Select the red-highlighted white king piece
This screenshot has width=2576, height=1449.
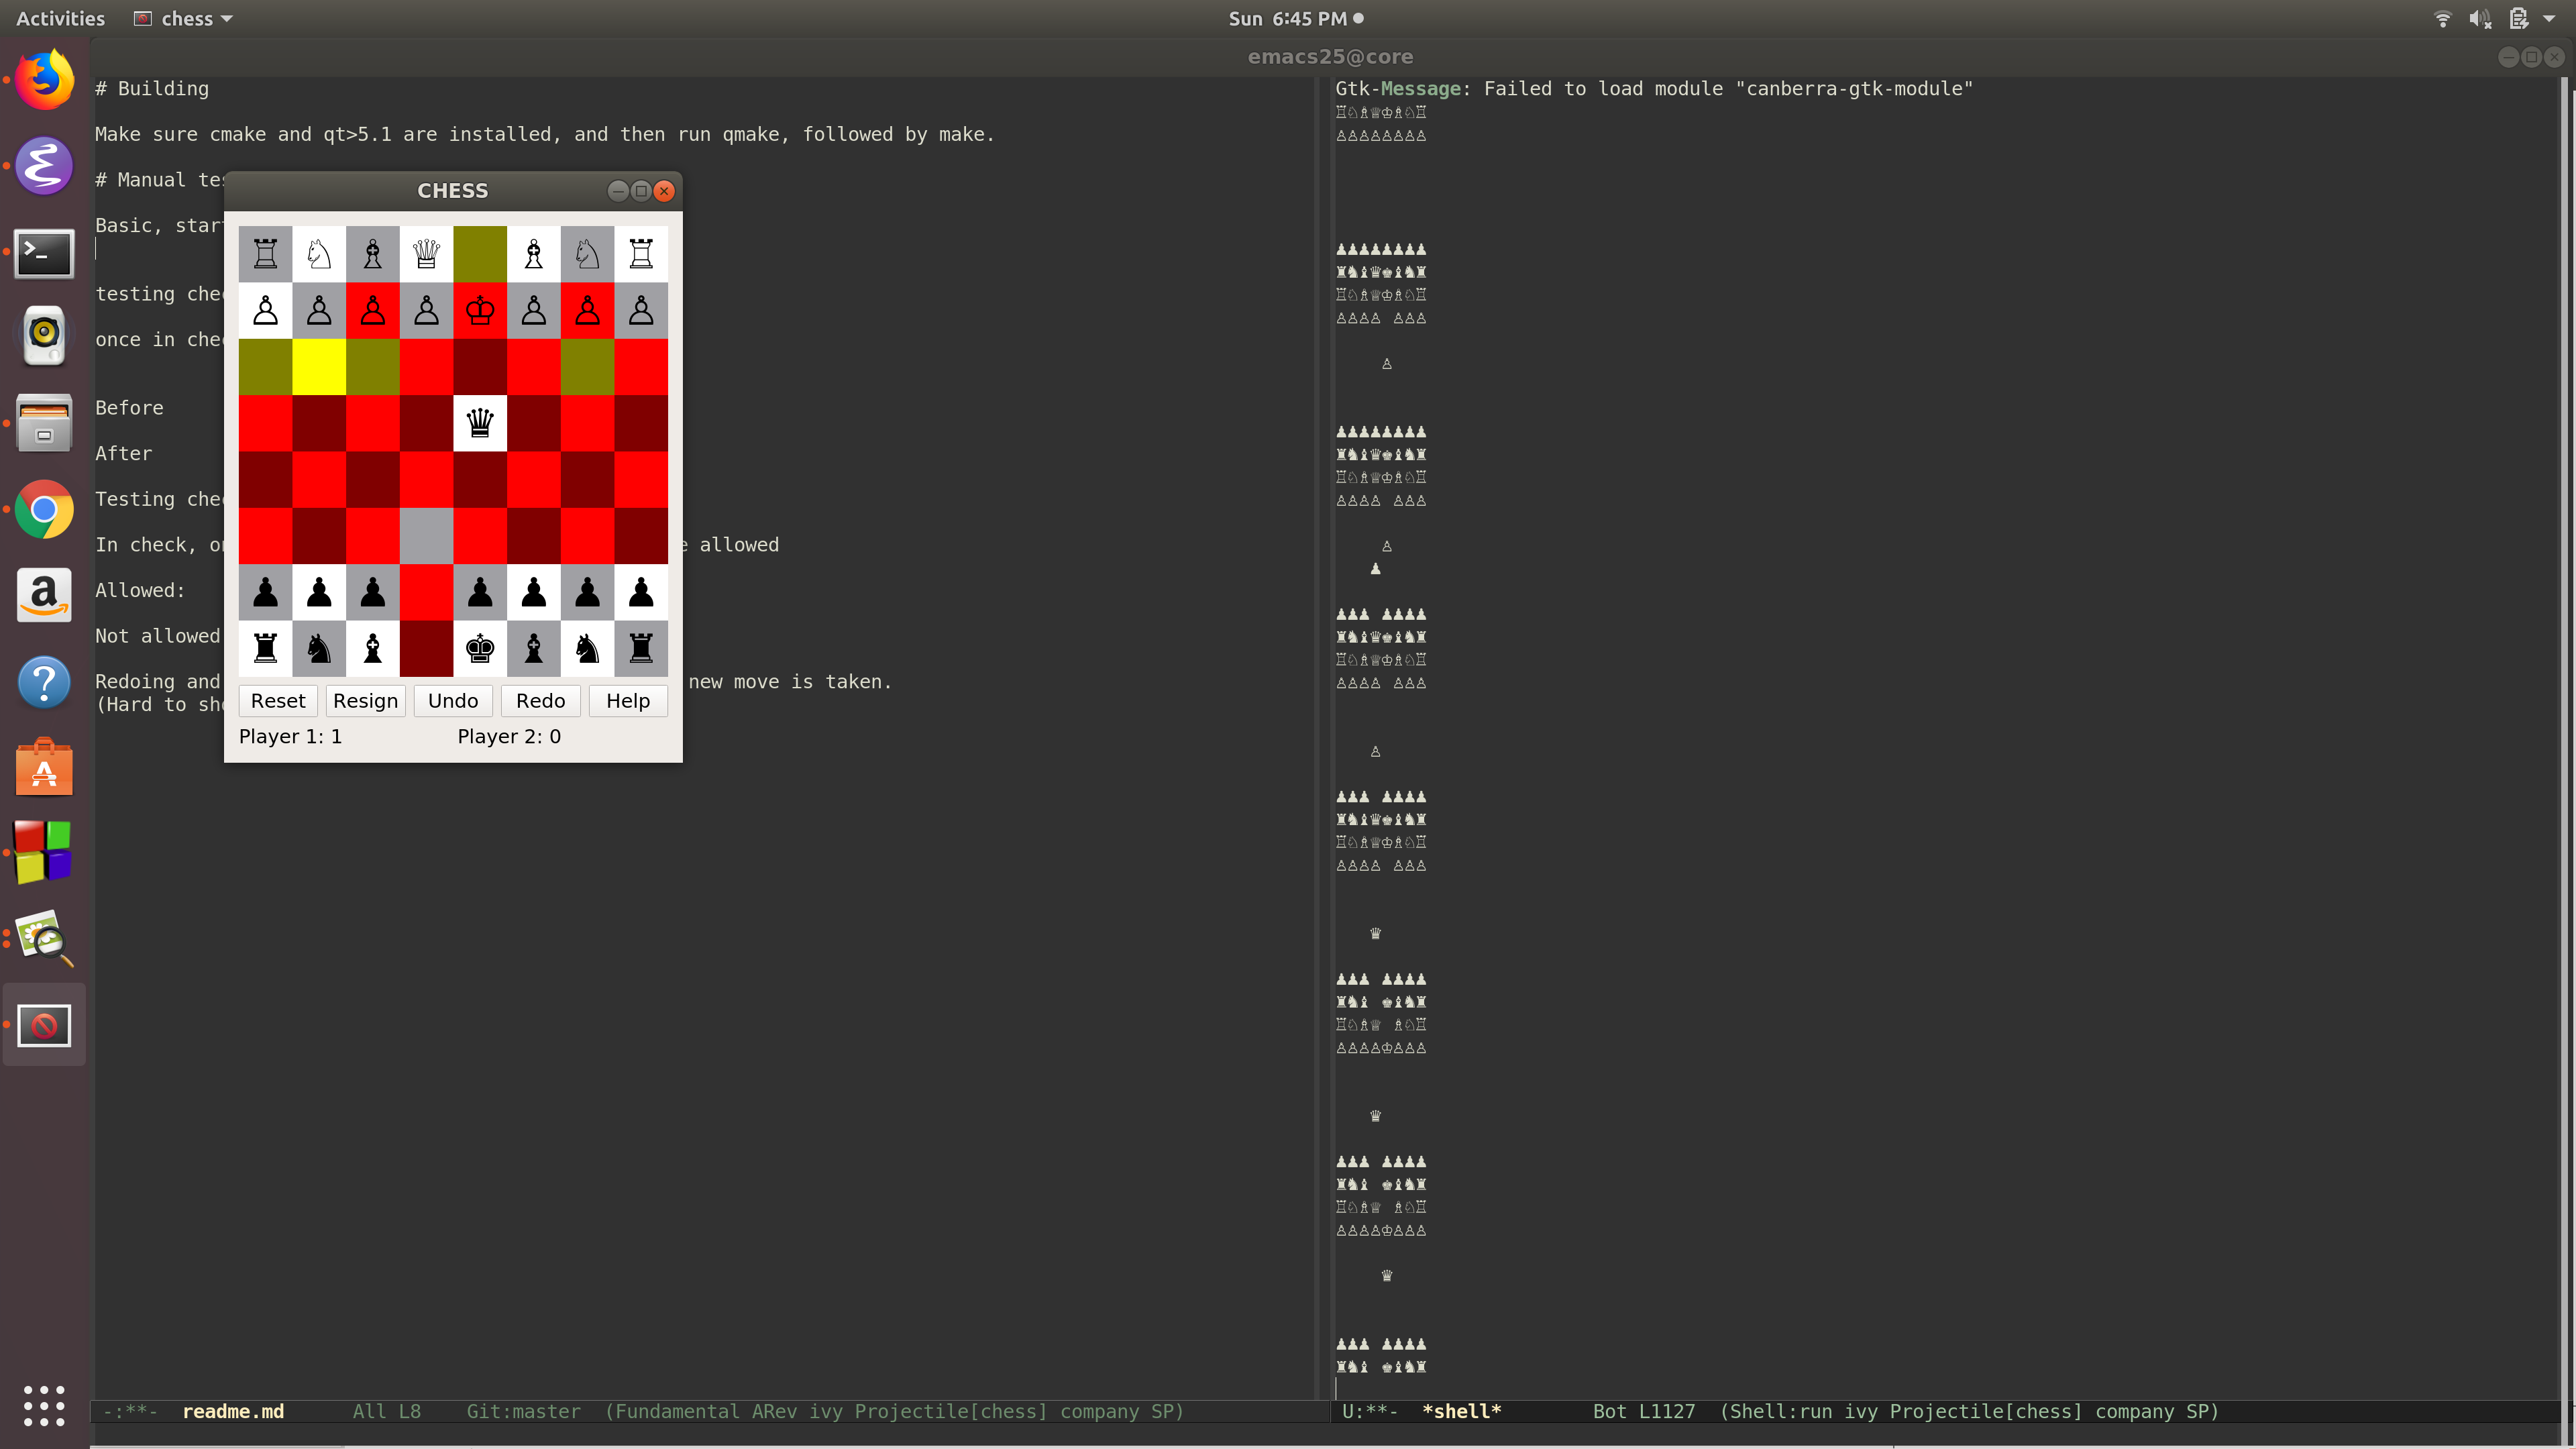tap(480, 311)
